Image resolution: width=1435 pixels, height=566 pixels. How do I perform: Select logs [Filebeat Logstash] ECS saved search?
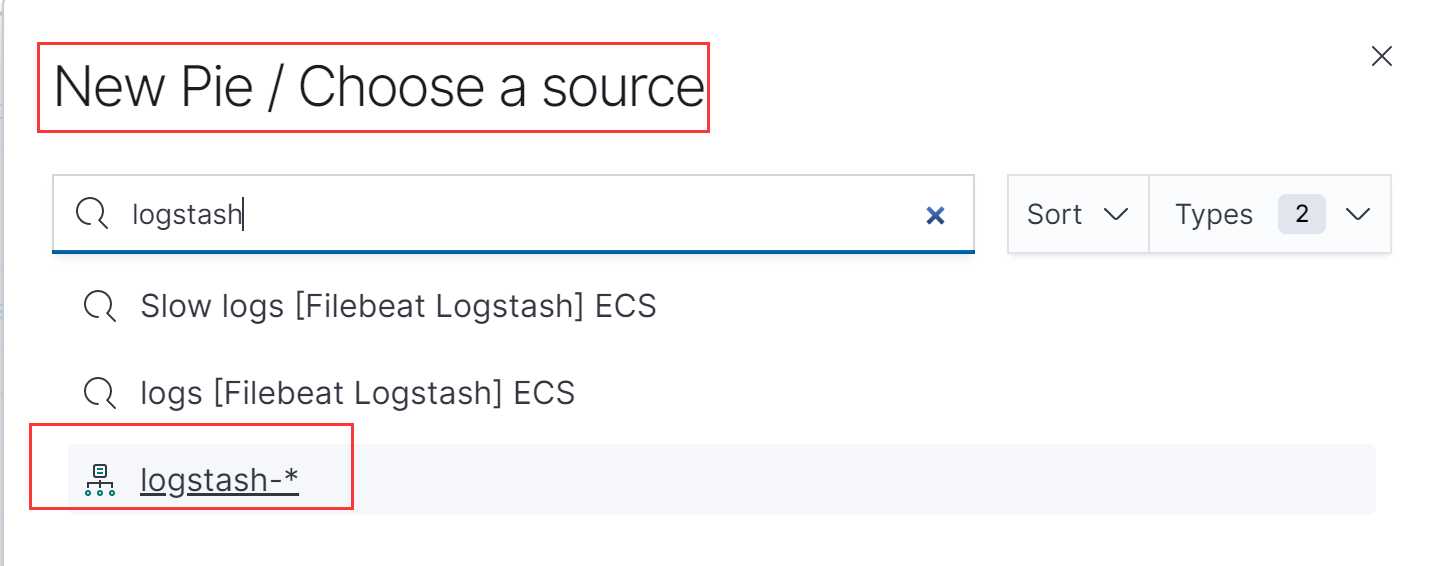(x=357, y=393)
